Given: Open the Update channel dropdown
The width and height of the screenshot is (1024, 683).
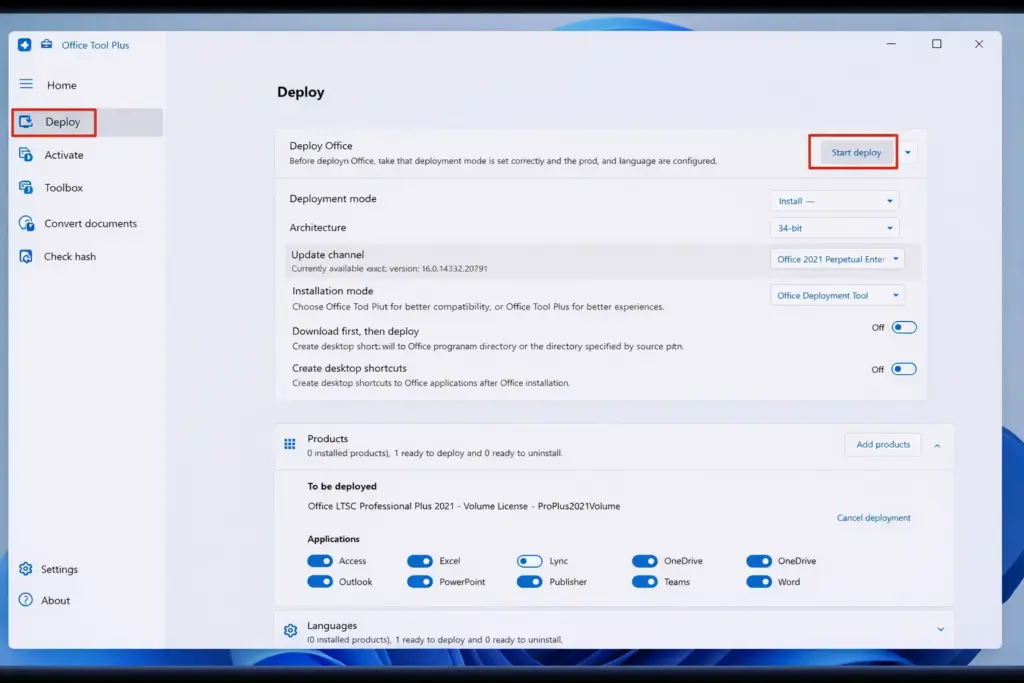Looking at the screenshot, I should coord(838,259).
